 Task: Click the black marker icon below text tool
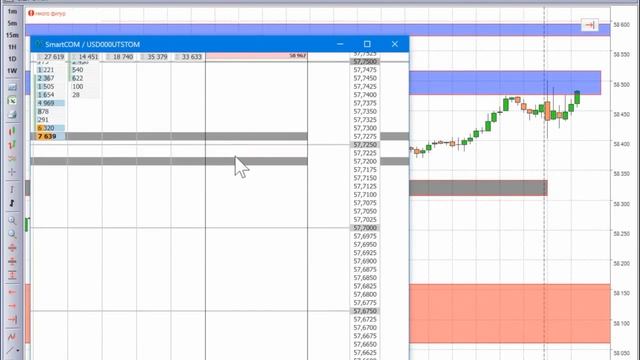click(x=12, y=203)
